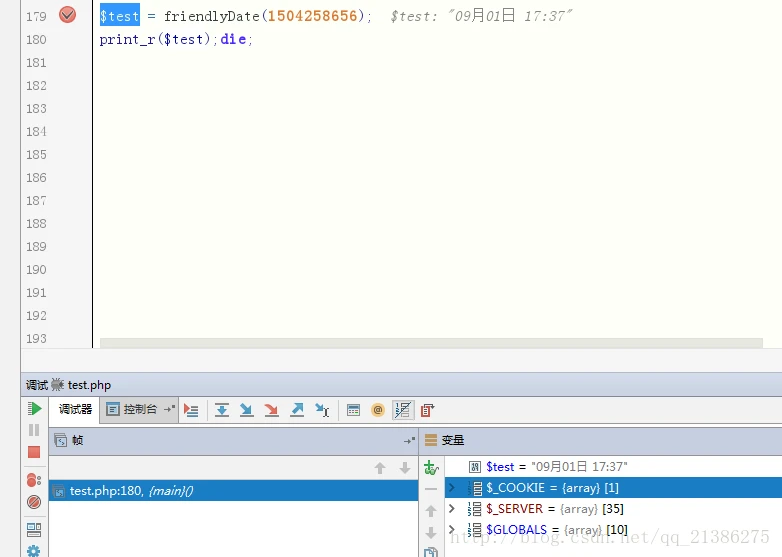The image size is (782, 557).
Task: Open View Breakpoints from left sidebar
Action: pyautogui.click(x=34, y=480)
